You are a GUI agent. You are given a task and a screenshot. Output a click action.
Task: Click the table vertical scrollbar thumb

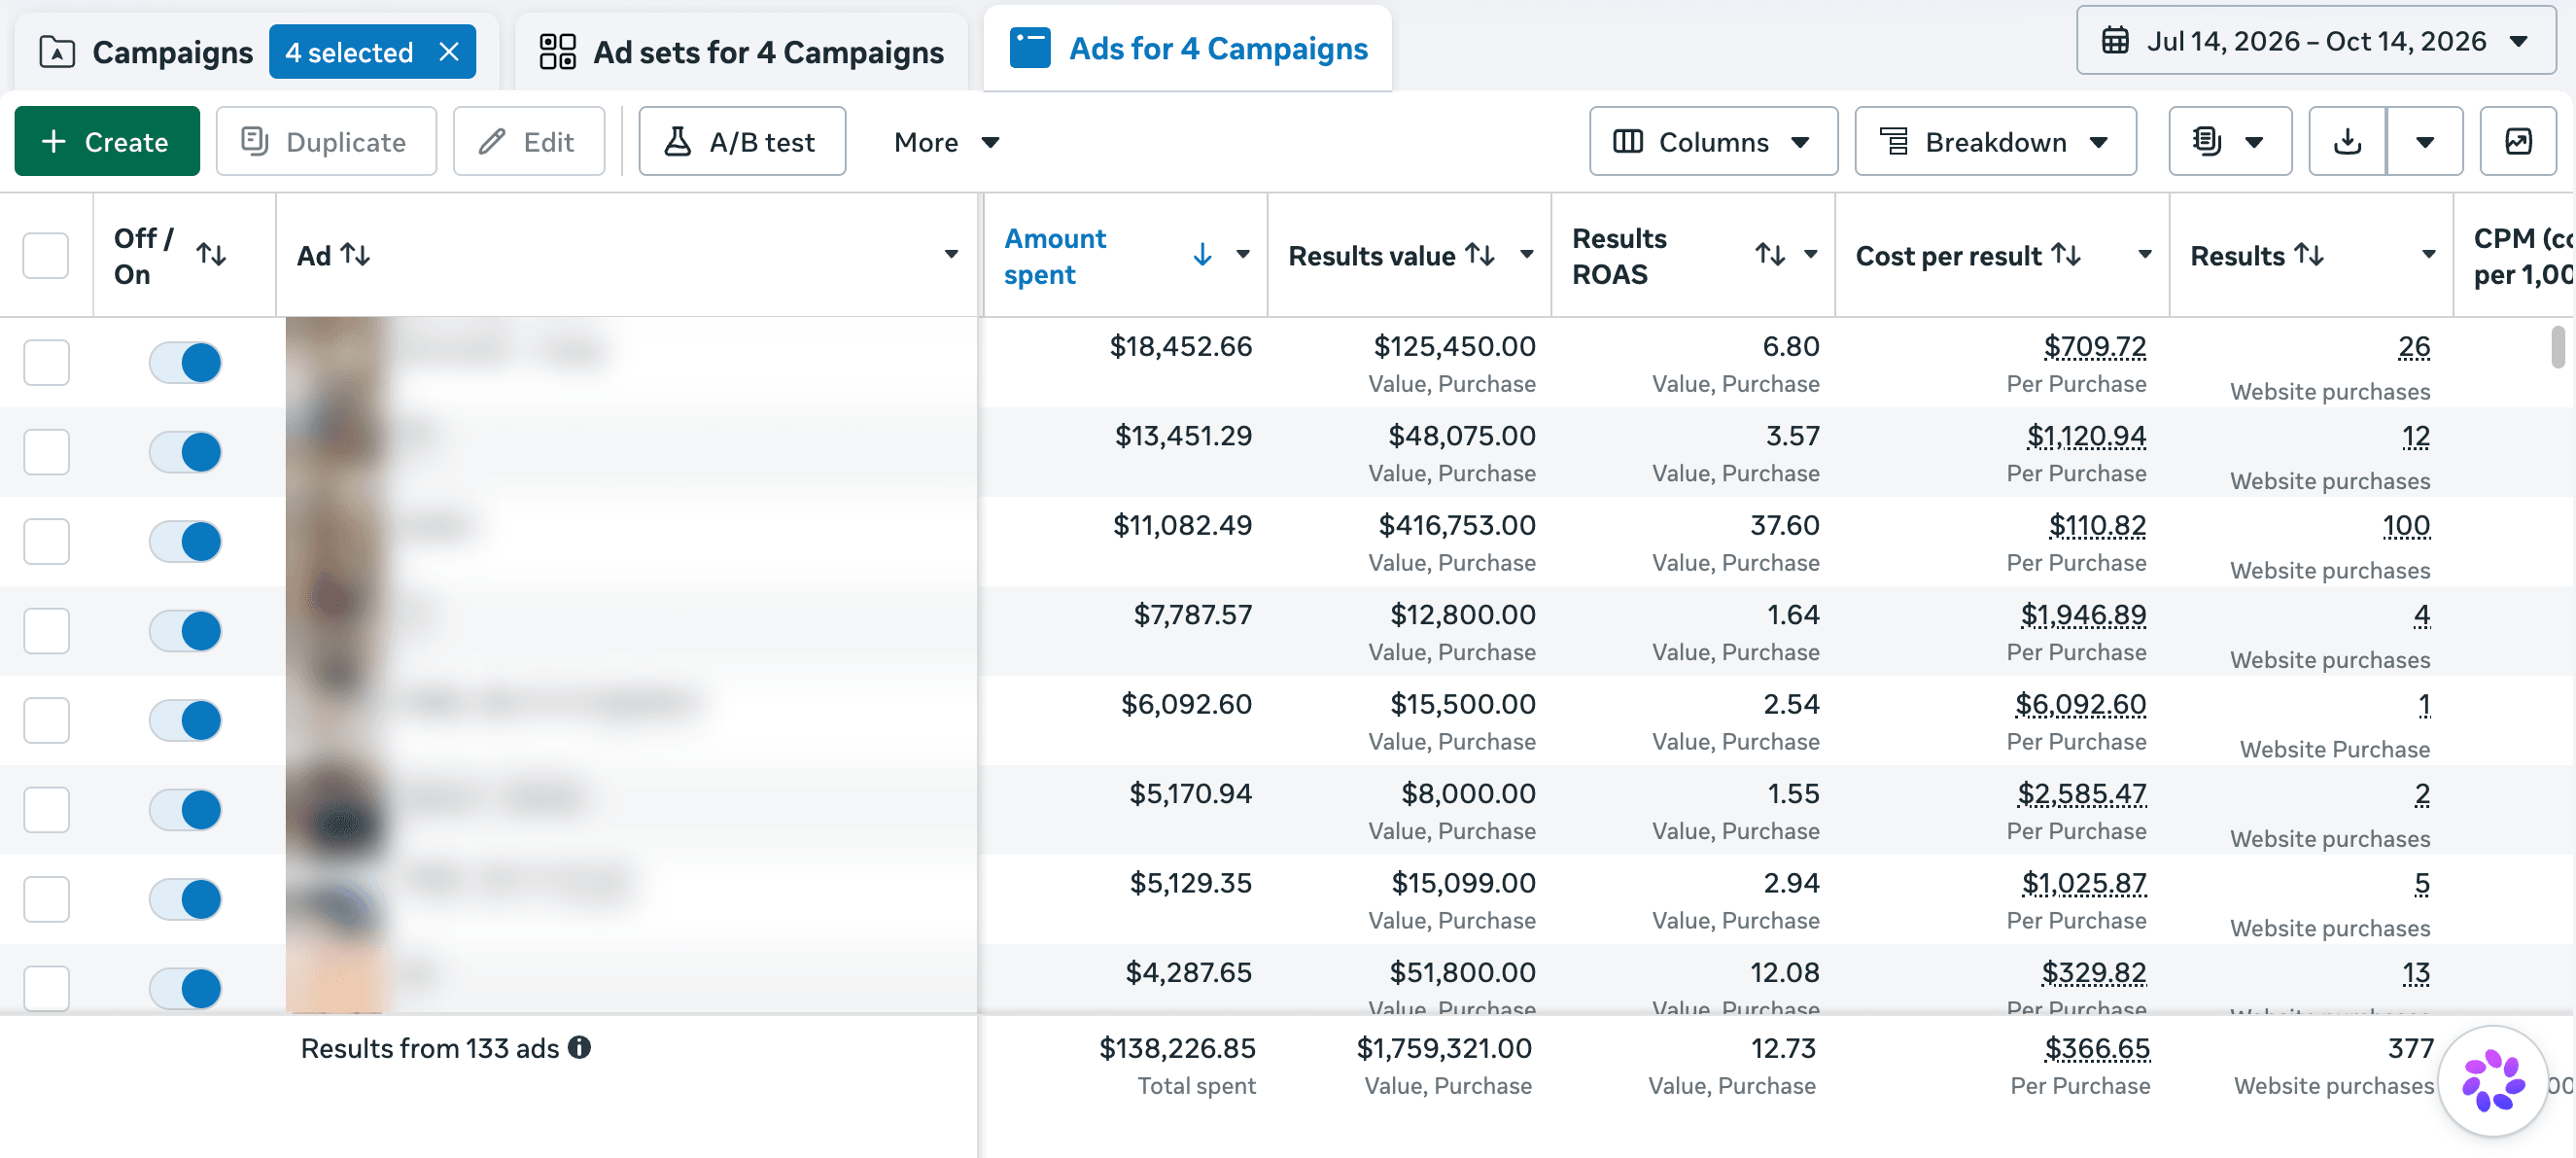click(2557, 348)
